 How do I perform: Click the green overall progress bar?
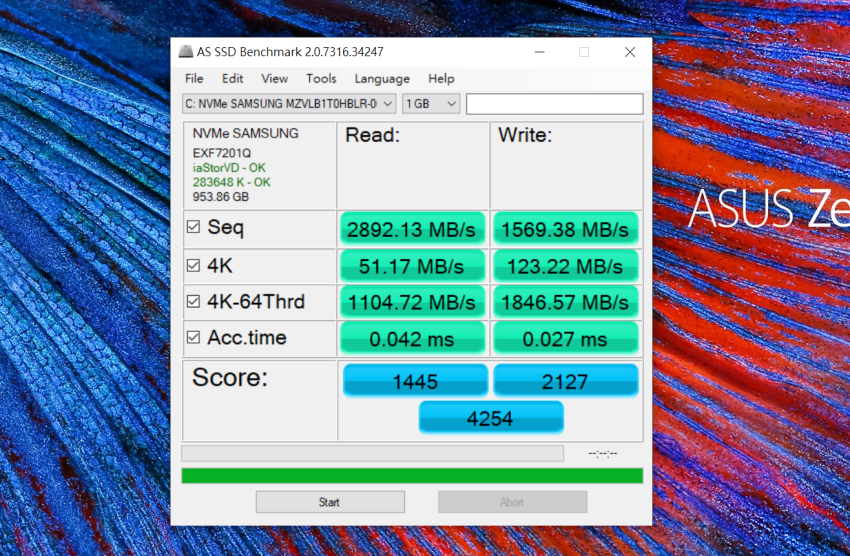pyautogui.click(x=412, y=476)
